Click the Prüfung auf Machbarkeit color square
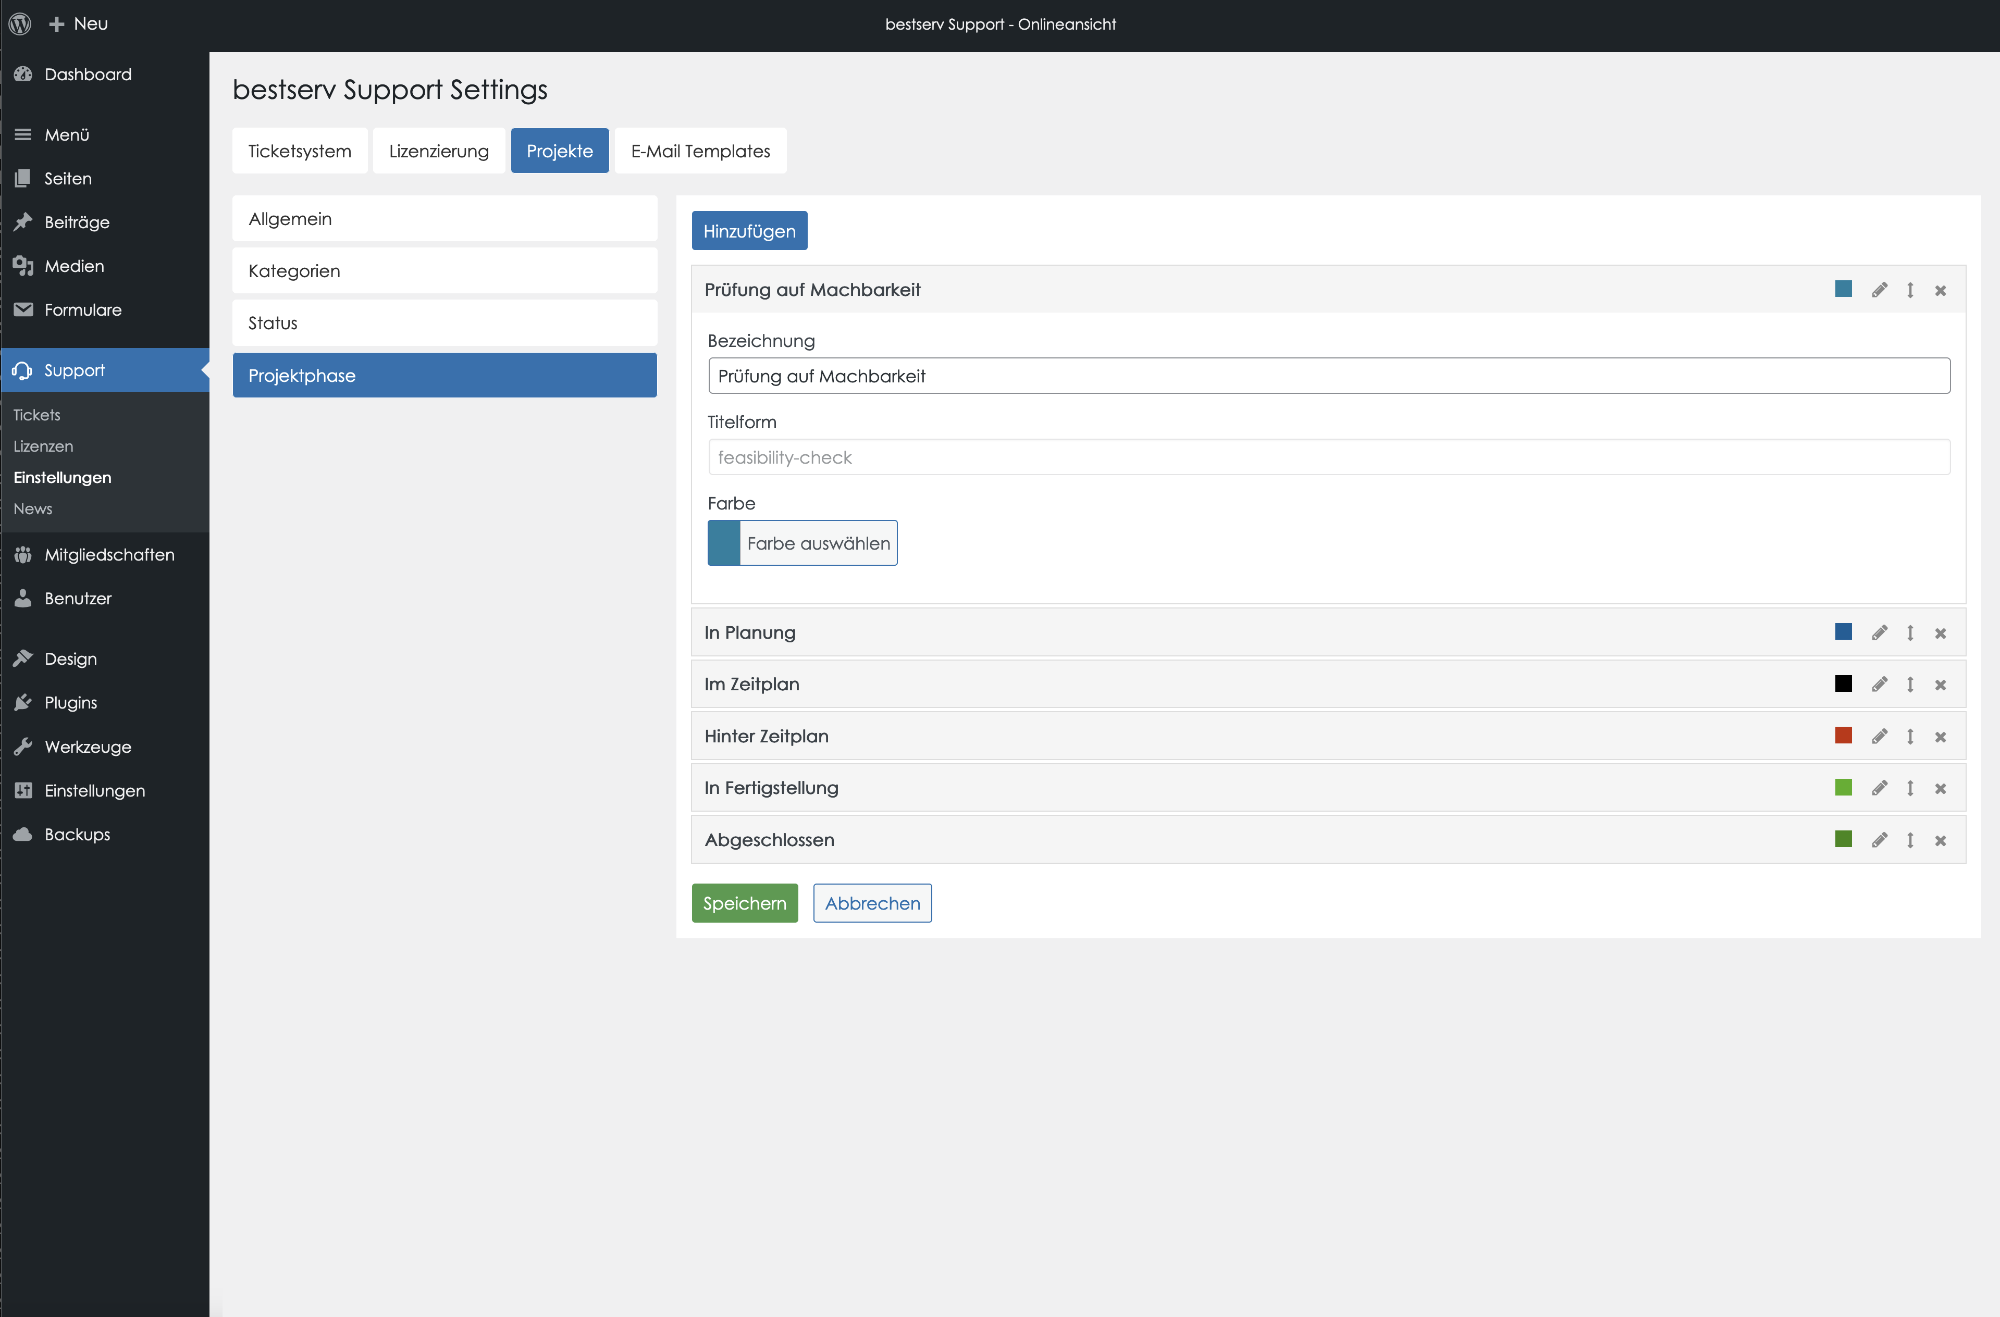 coord(1844,289)
